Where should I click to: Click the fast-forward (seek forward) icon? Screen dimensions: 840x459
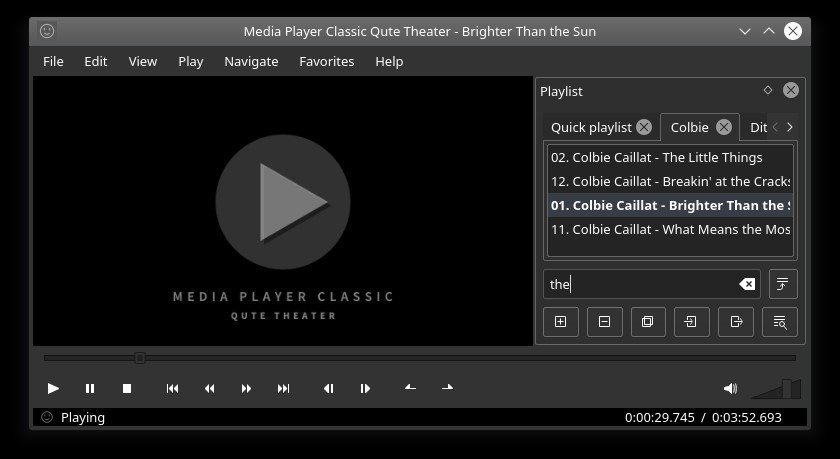click(x=246, y=388)
